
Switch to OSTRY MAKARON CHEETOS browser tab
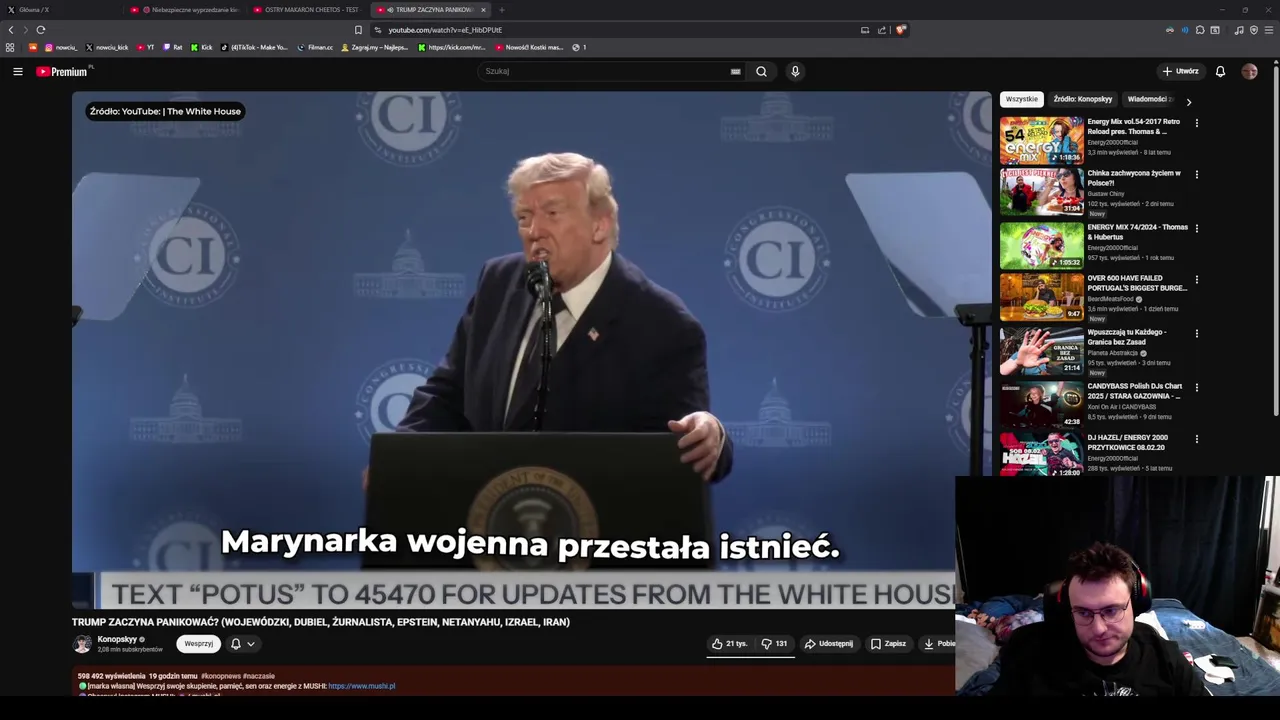coord(309,10)
